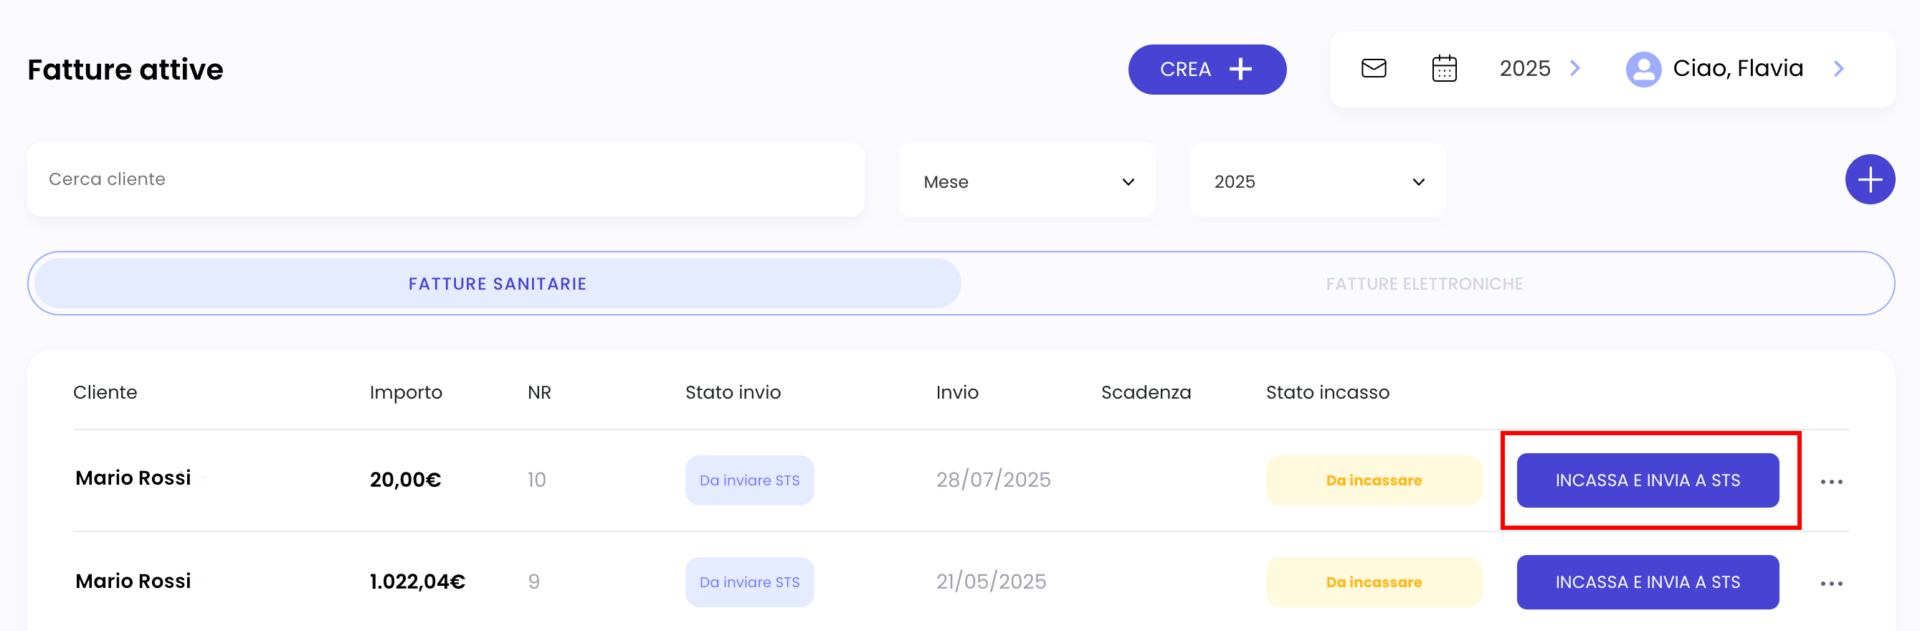The image size is (1920, 631).
Task: Open the 2025 year filter dropdown
Action: coord(1318,180)
